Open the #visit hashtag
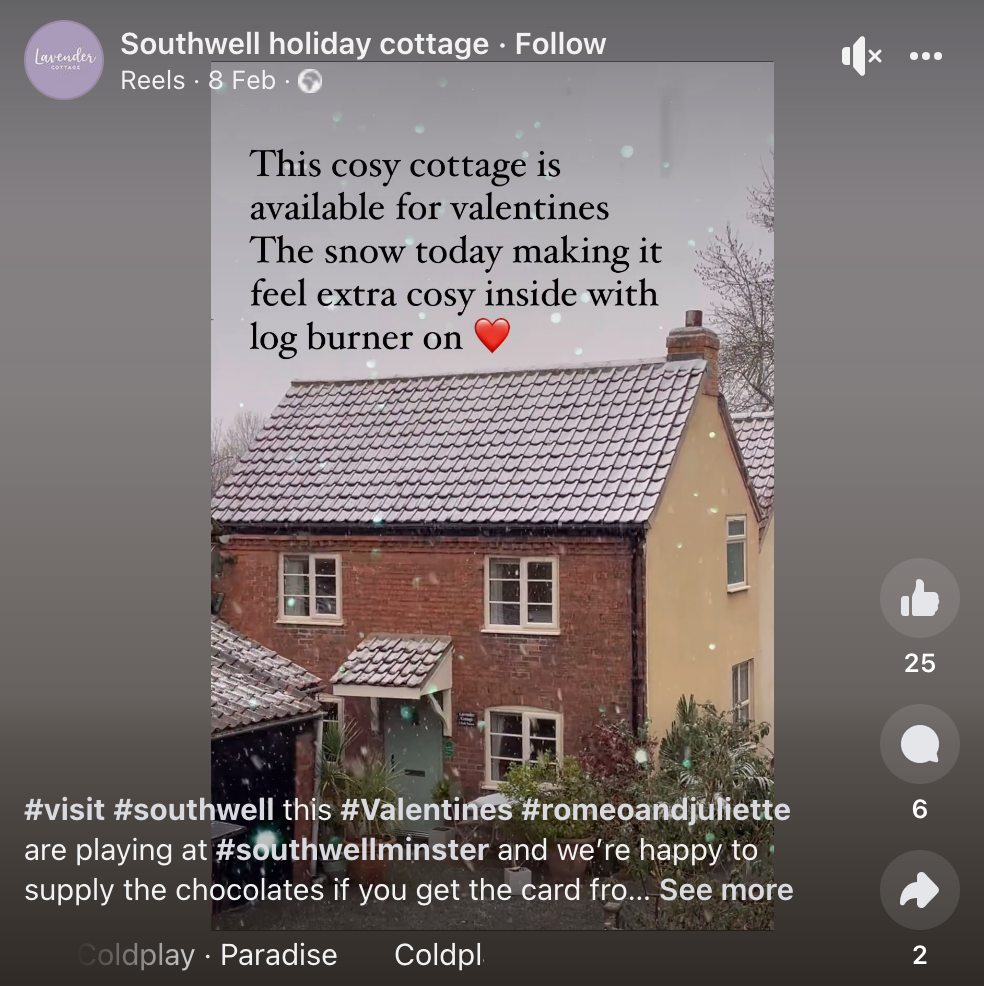Viewport: 984px width, 986px height. pyautogui.click(x=64, y=809)
